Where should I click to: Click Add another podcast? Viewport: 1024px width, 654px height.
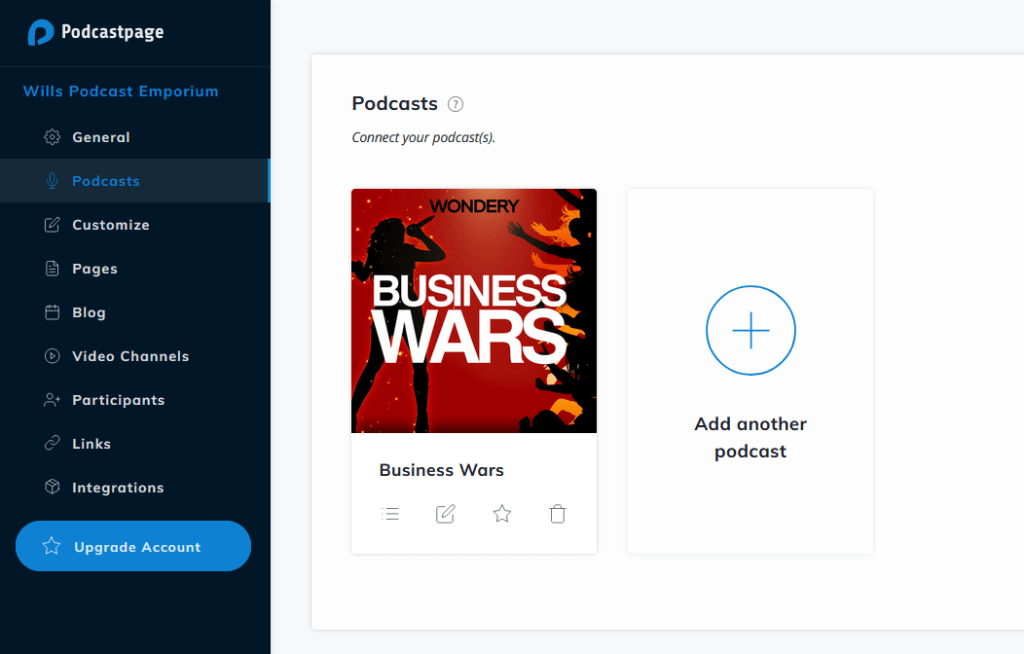click(x=750, y=437)
